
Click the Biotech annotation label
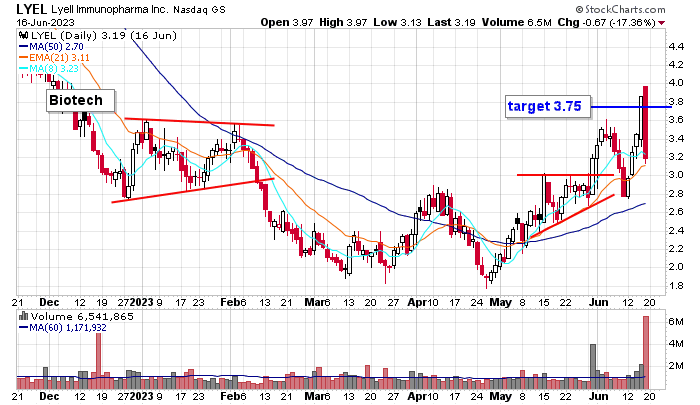[x=81, y=100]
